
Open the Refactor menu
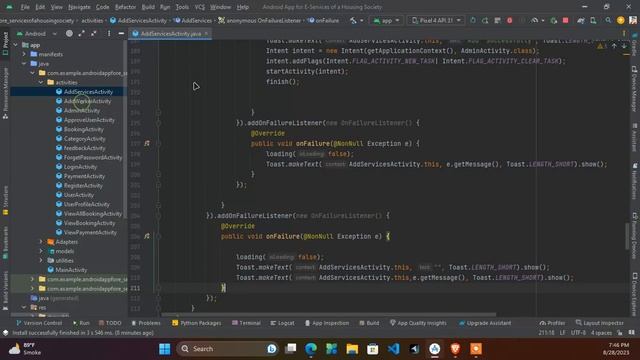pos(125,7)
